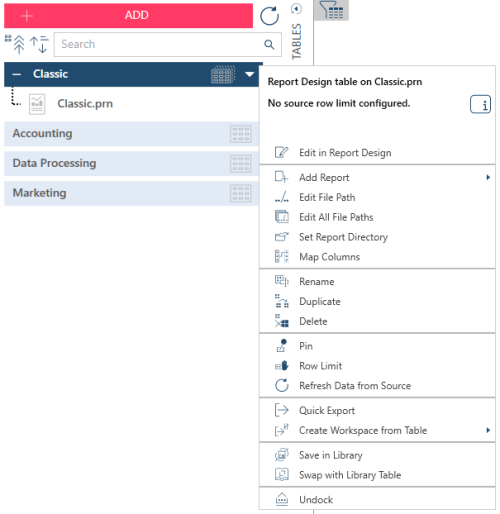The image size is (500, 514).
Task: Click the sort tables icon
Action: tap(39, 44)
